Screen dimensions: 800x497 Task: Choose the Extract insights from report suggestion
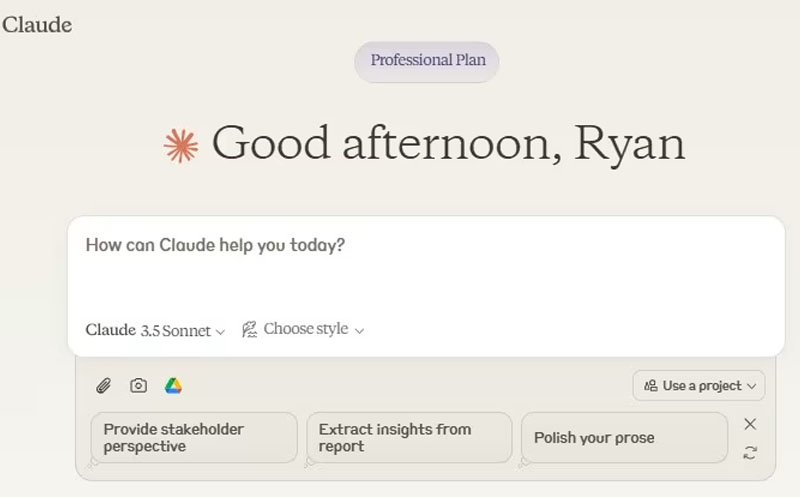[x=409, y=438]
